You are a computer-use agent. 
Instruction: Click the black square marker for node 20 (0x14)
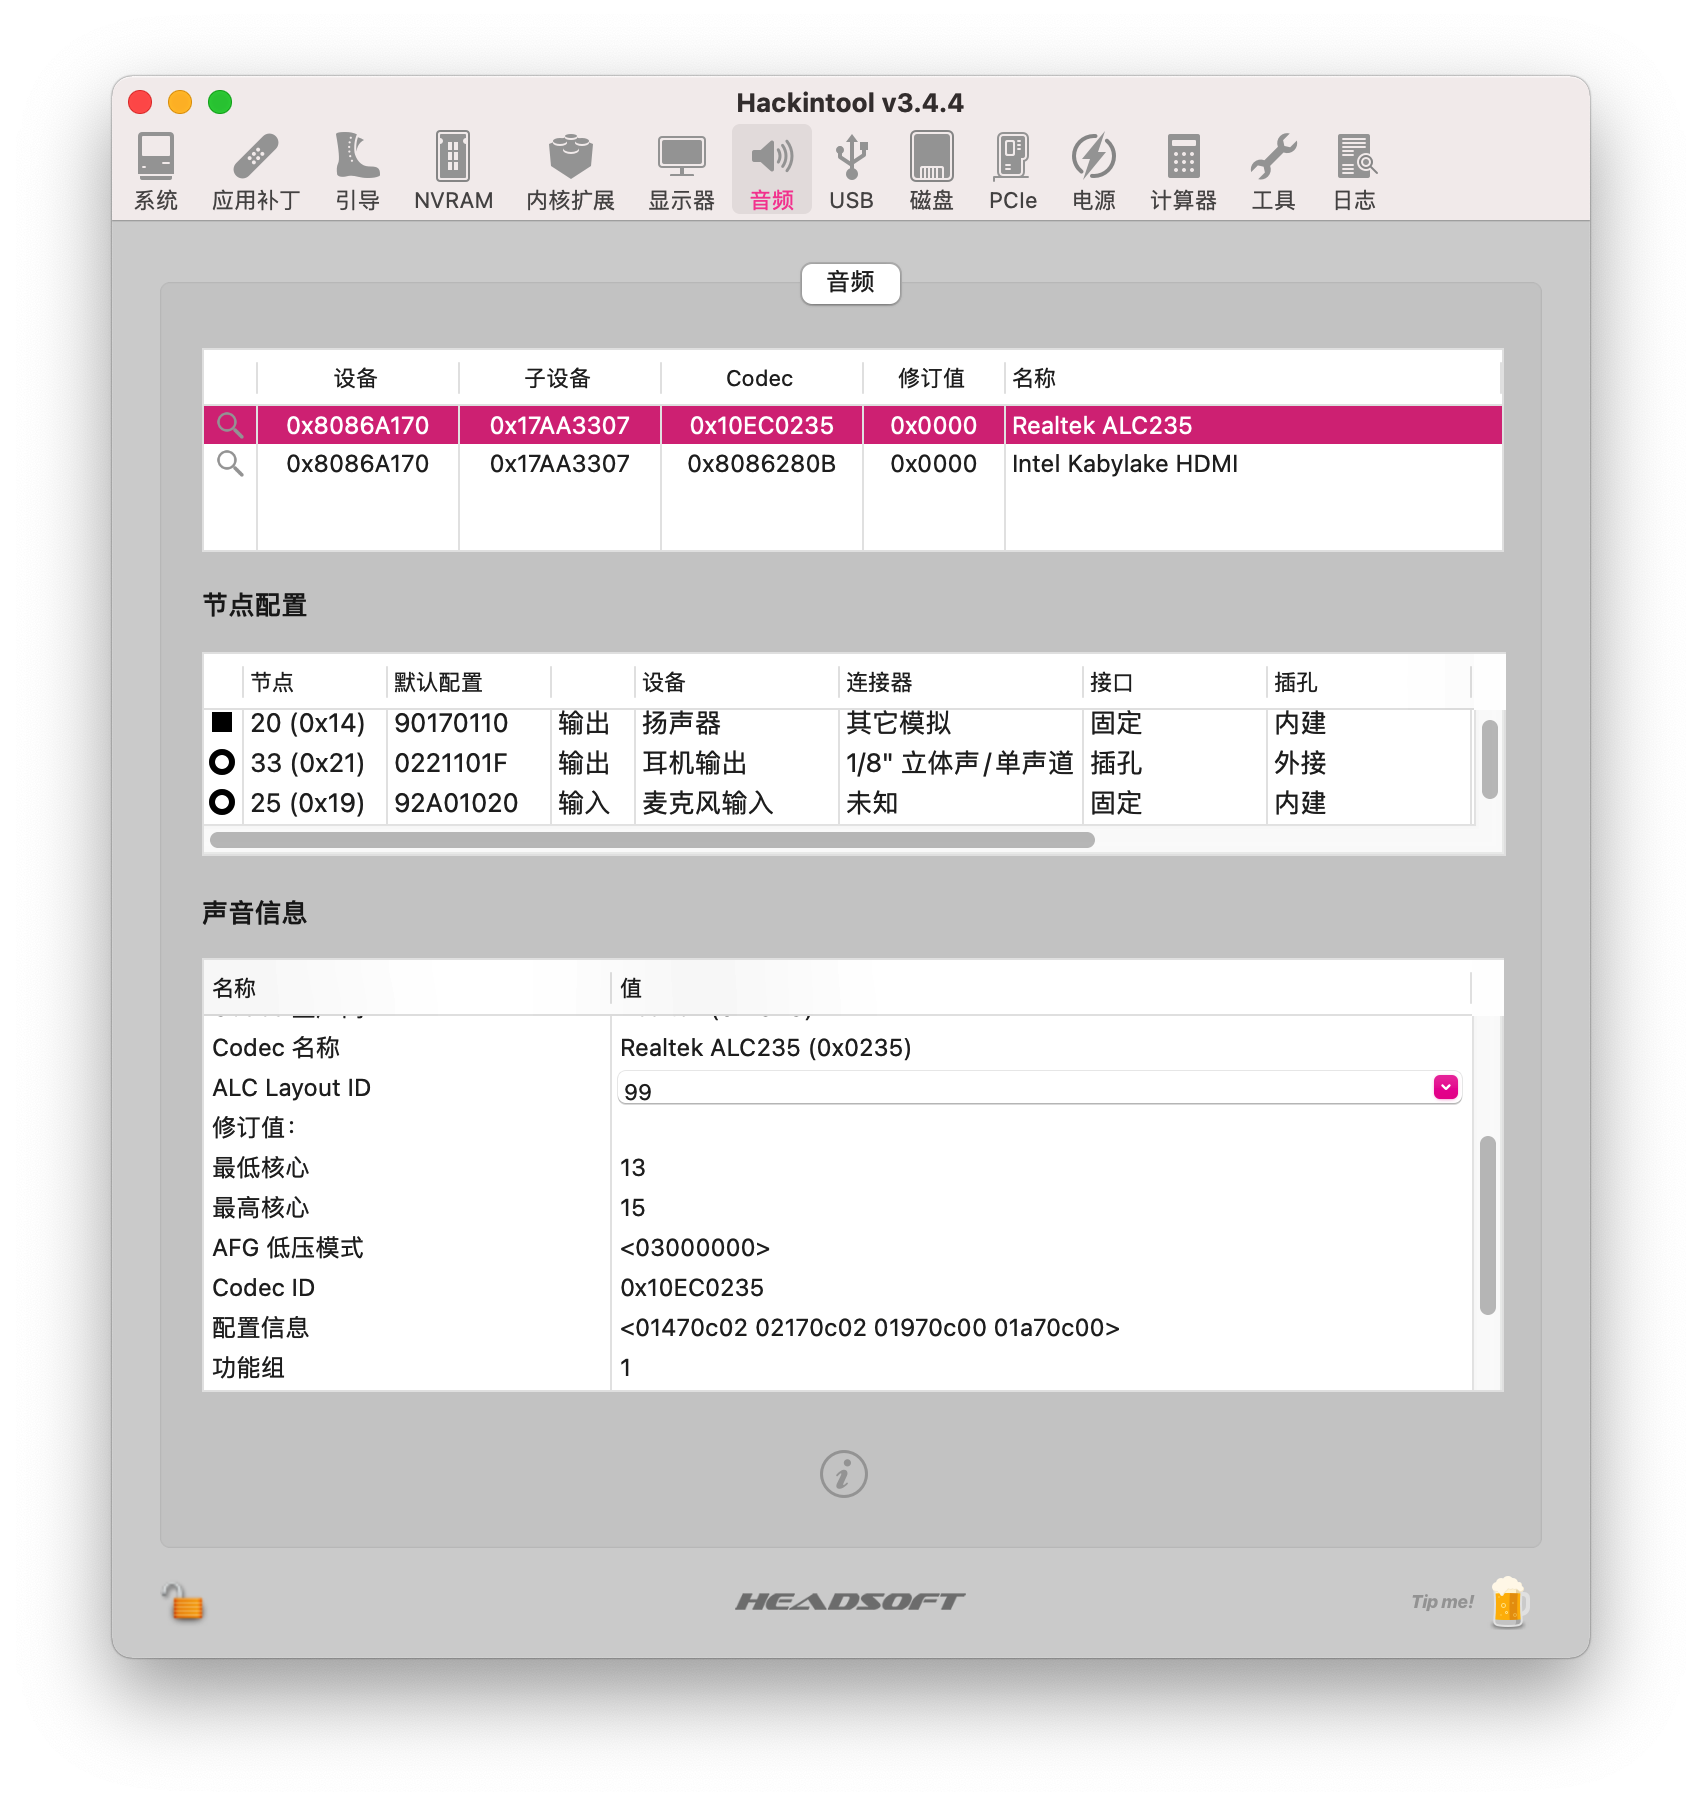pyautogui.click(x=222, y=722)
